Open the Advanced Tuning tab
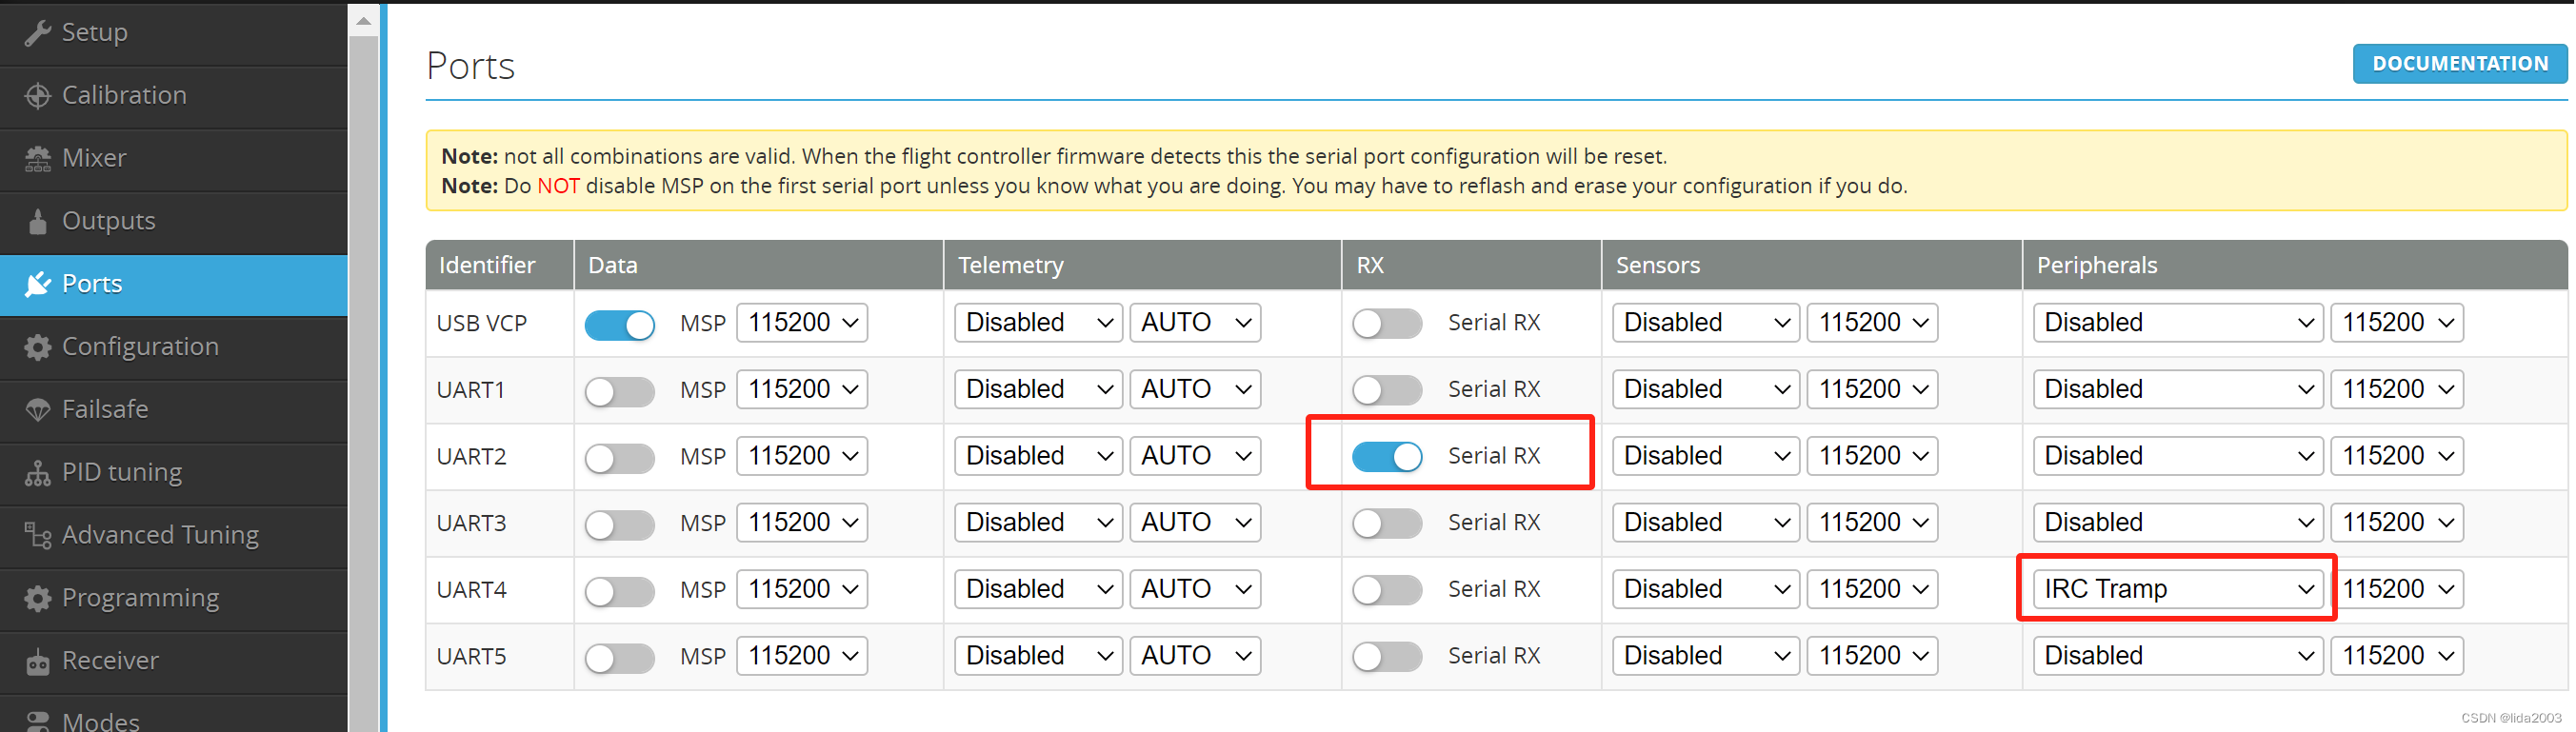This screenshot has width=2576, height=732. pos(160,535)
